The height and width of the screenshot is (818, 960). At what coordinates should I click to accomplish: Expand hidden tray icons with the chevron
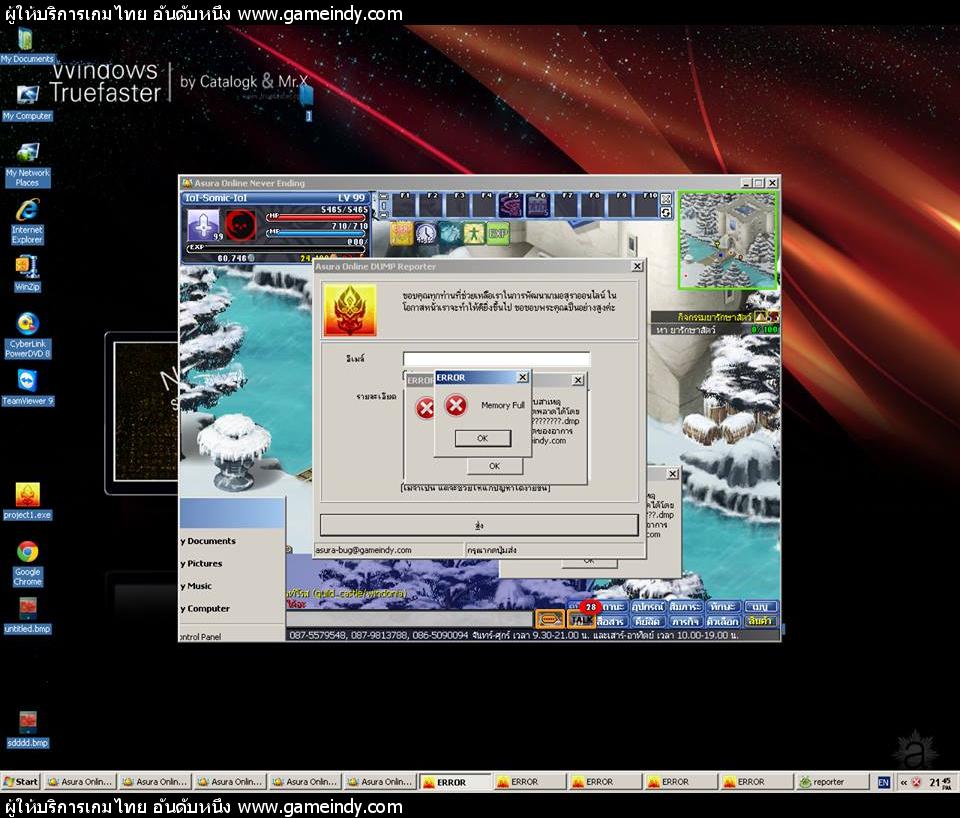pos(904,782)
